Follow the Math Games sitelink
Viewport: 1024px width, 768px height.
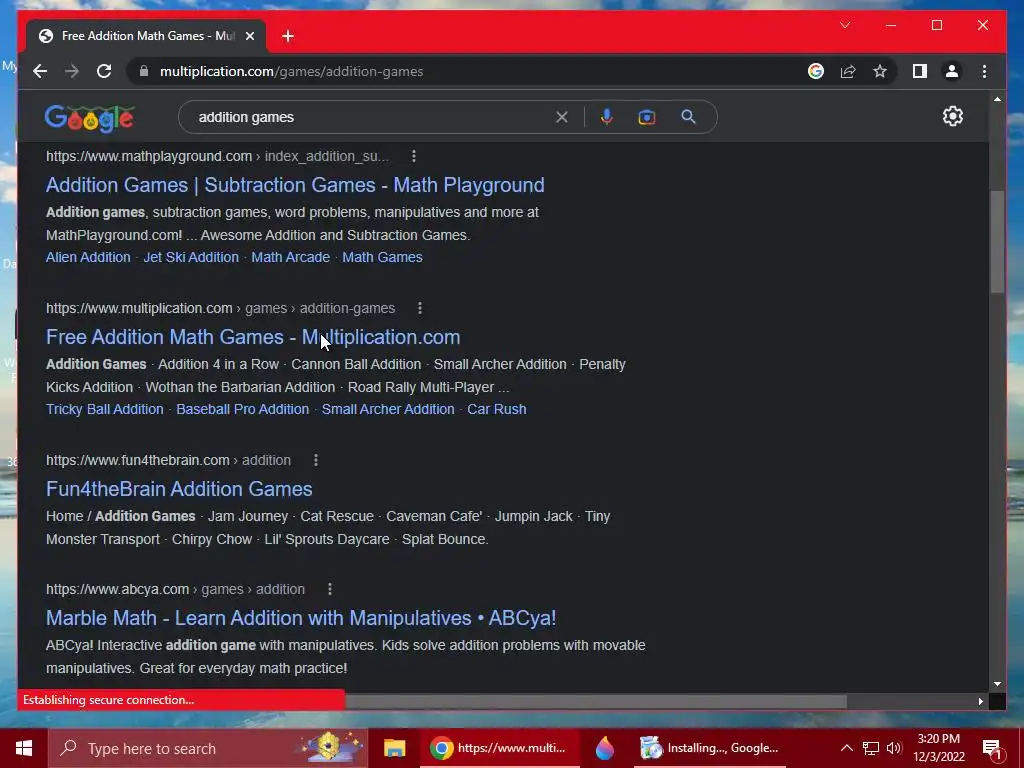click(x=382, y=257)
